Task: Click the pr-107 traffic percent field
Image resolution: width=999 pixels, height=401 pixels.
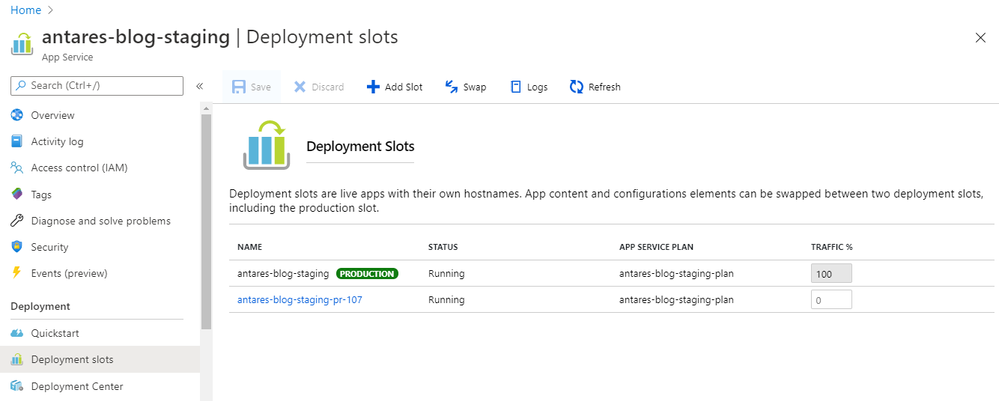Action: [831, 300]
